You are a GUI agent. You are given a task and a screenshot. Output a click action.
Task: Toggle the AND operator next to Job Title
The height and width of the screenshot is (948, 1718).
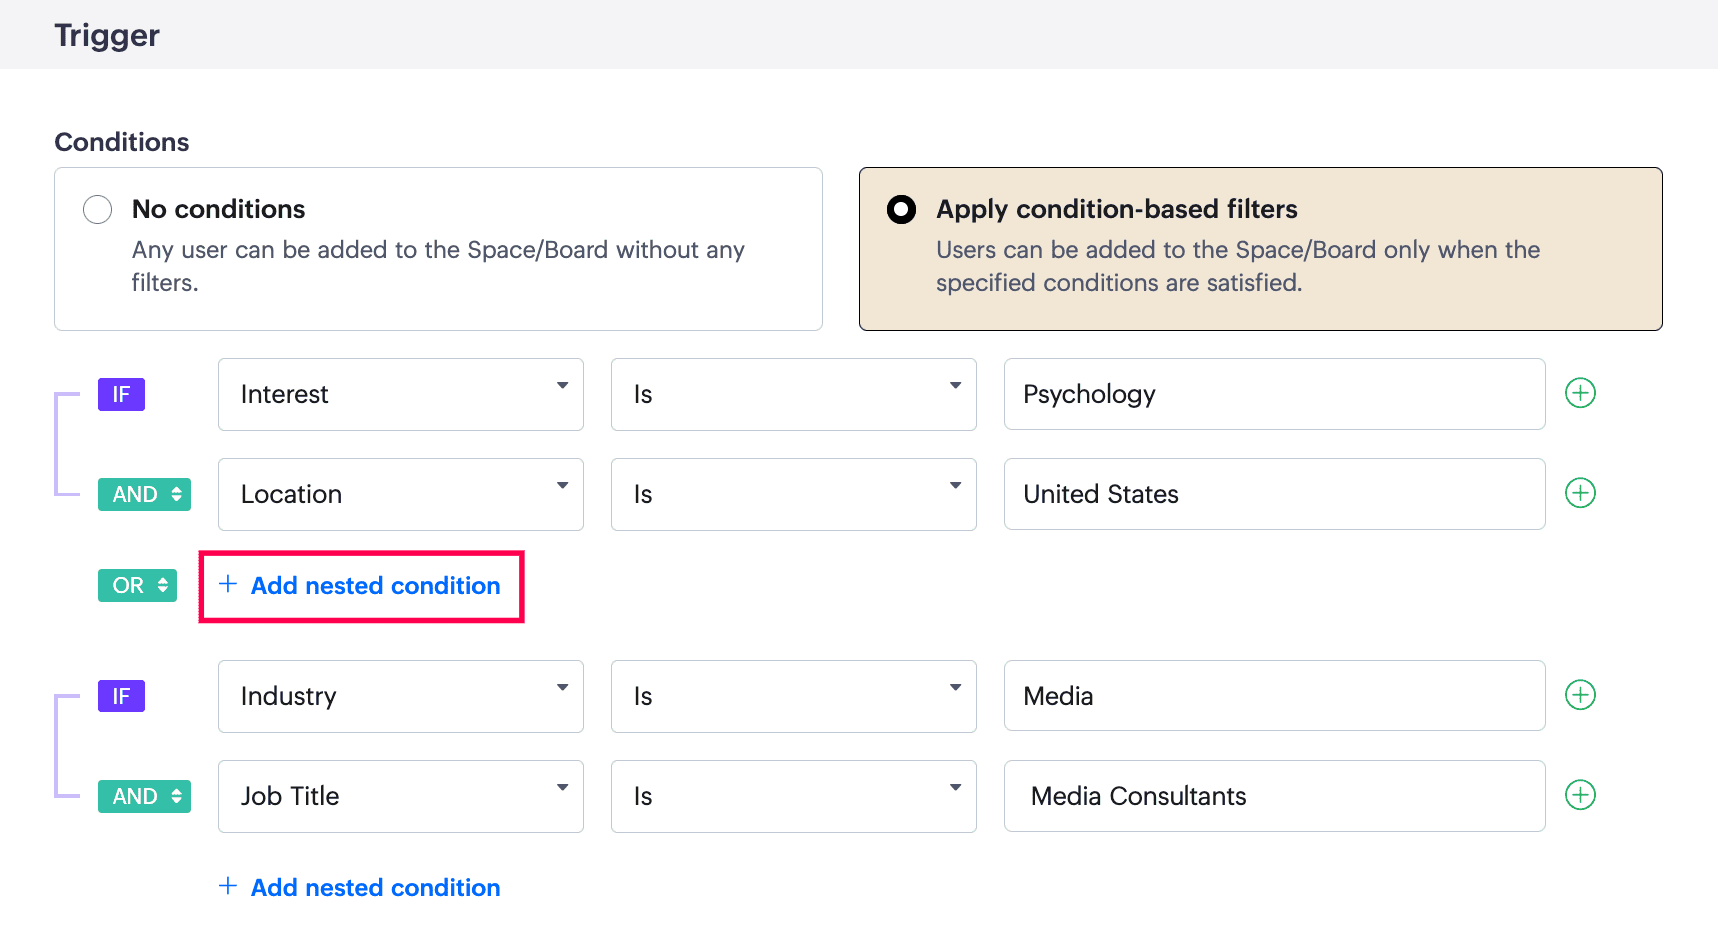[145, 796]
